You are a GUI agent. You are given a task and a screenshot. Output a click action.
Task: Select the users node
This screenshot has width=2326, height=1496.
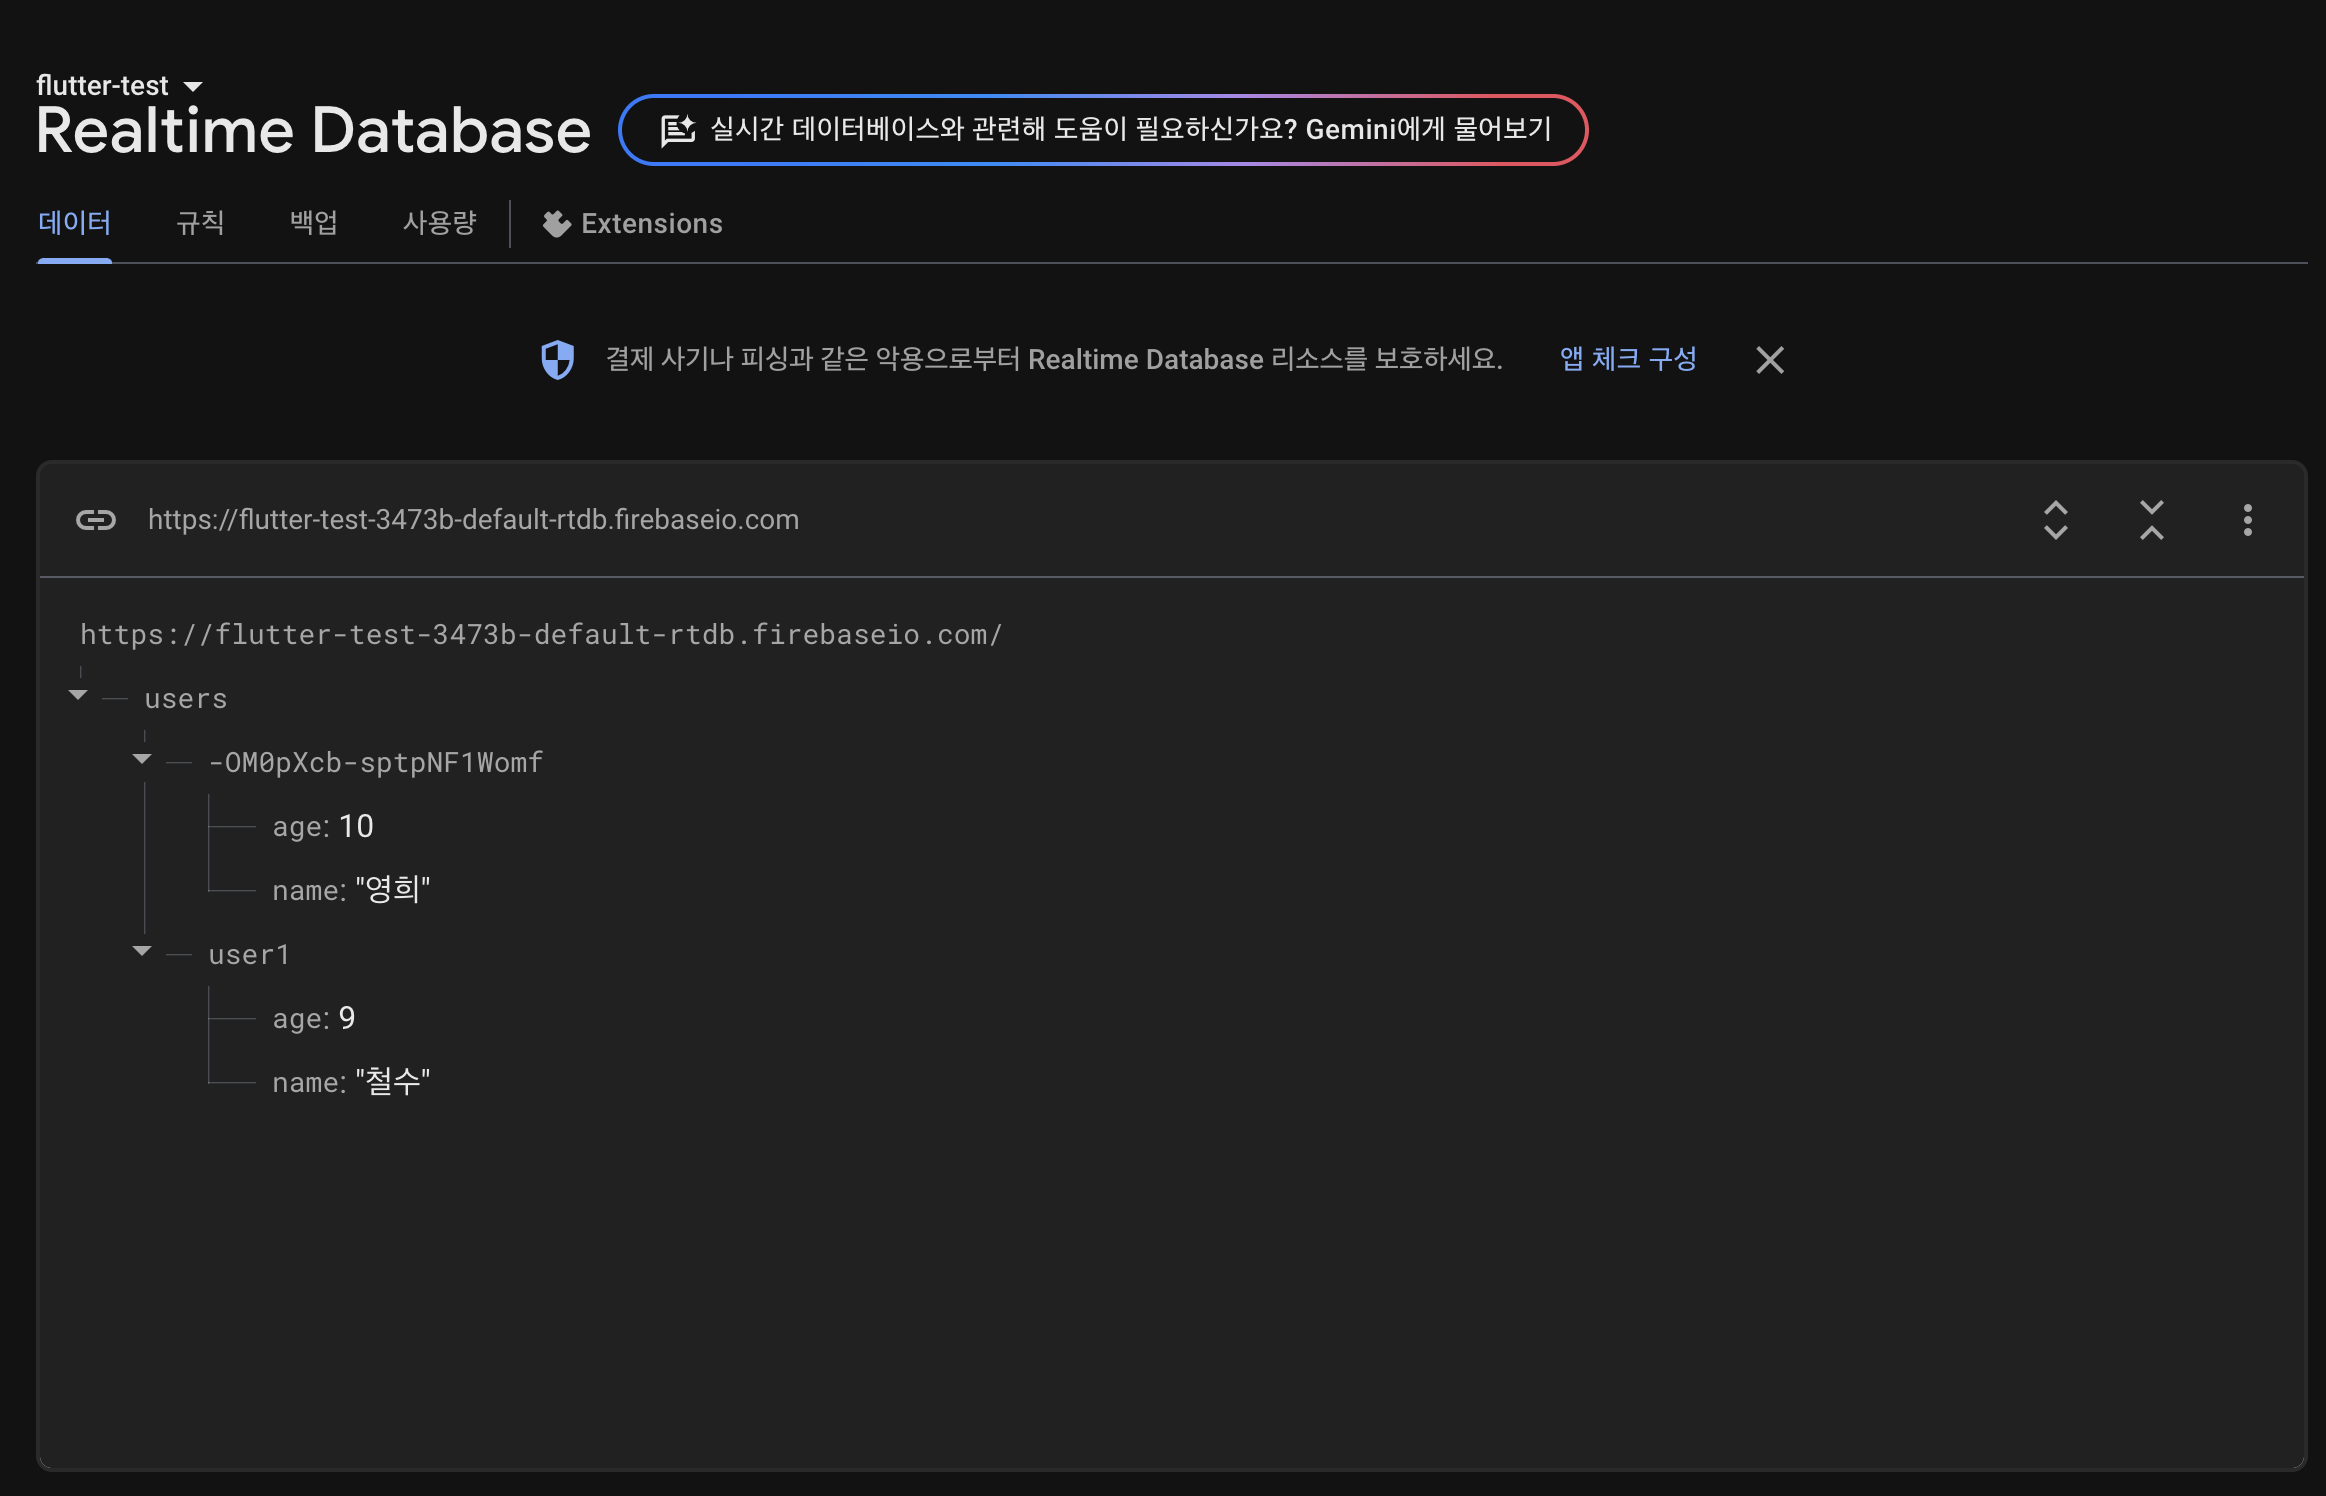tap(186, 699)
